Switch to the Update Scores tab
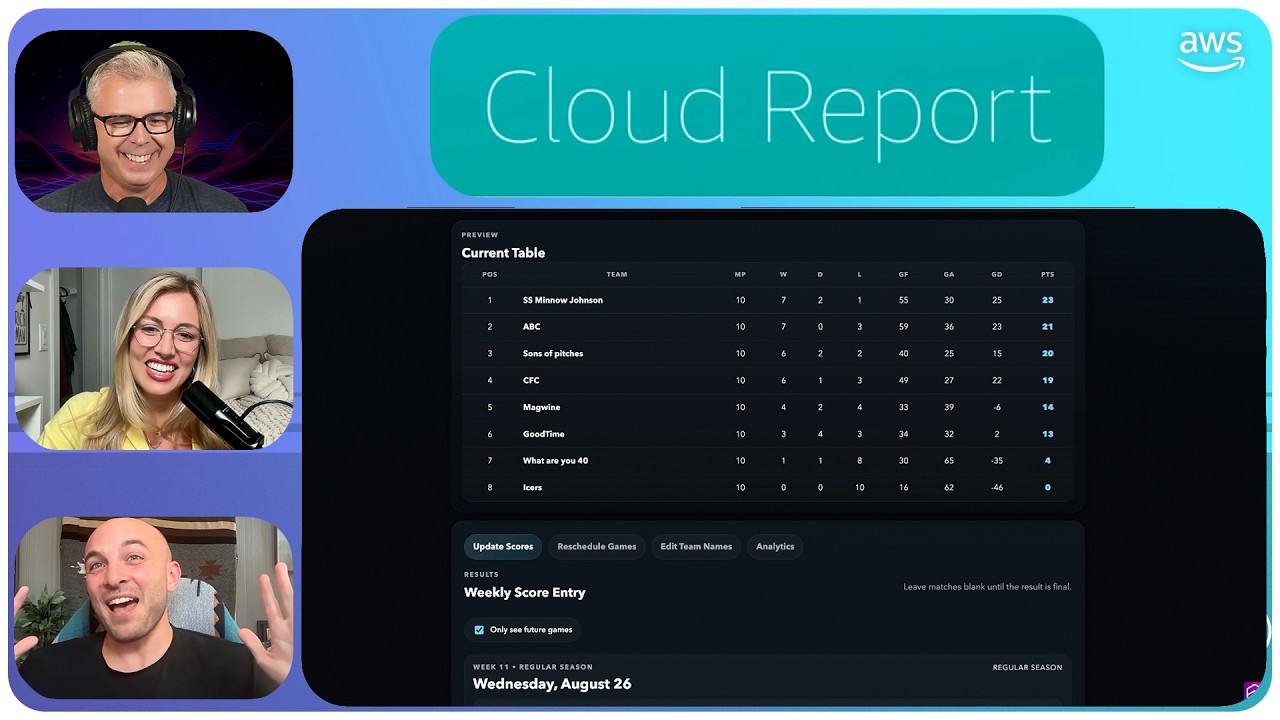The height and width of the screenshot is (720, 1280). coord(503,547)
